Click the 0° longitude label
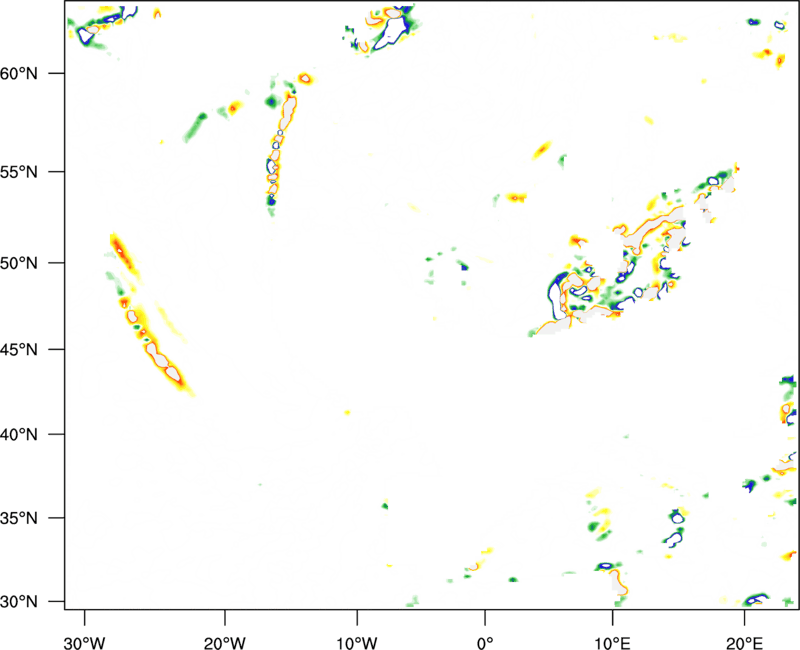The width and height of the screenshot is (800, 650). [x=485, y=643]
